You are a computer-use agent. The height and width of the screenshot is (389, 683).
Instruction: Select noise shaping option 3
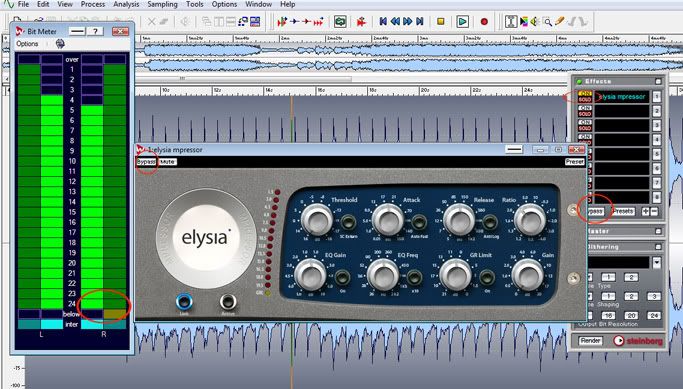tap(654, 296)
